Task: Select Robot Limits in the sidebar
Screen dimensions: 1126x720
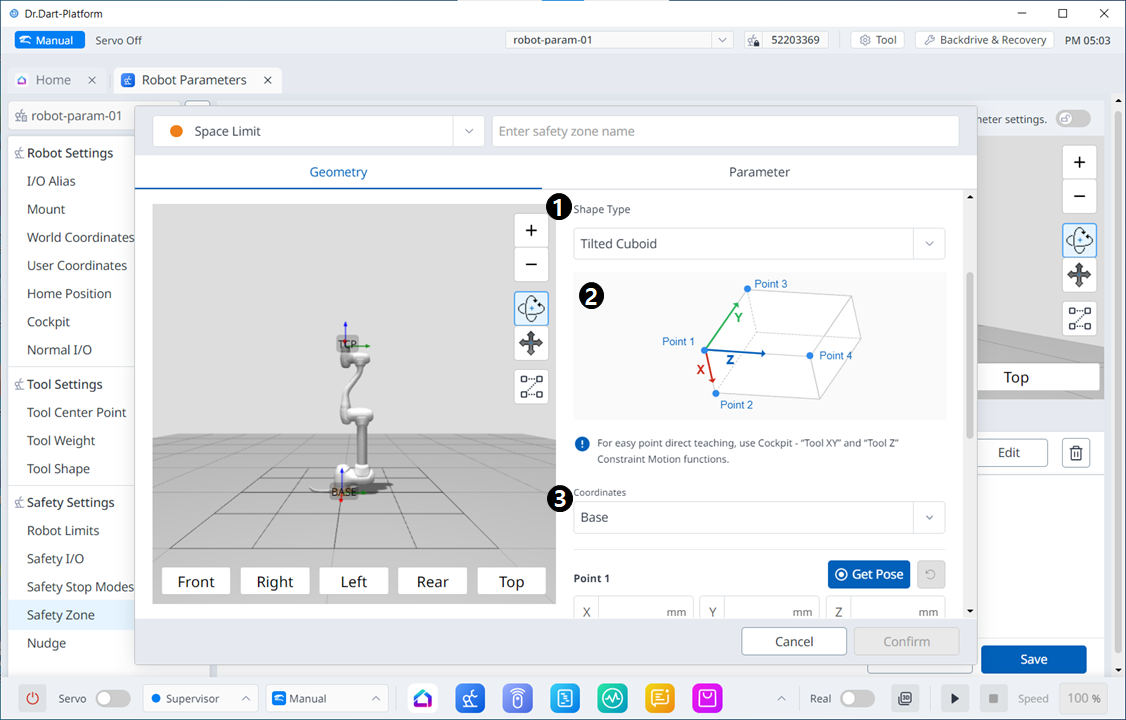Action: click(x=63, y=530)
